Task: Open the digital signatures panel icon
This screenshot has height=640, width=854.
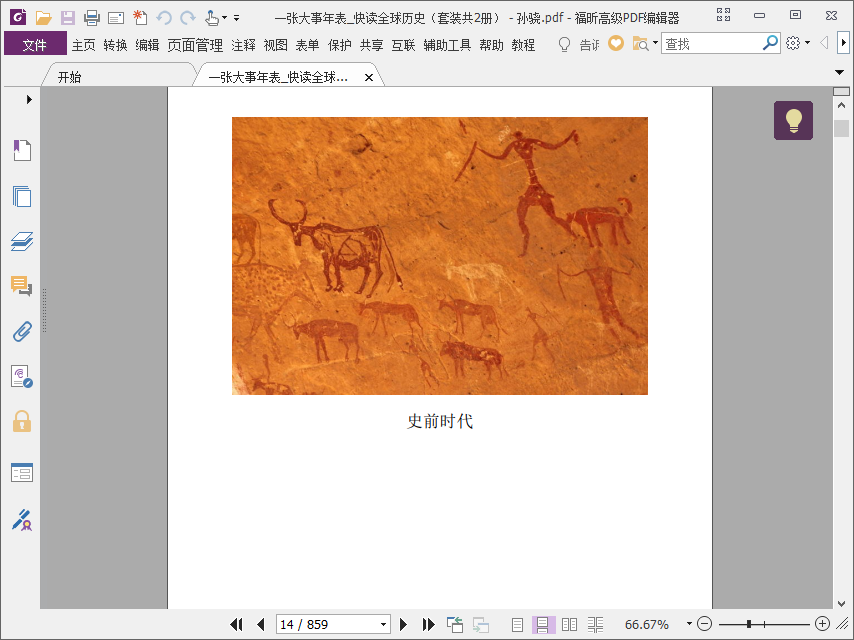Action: coord(22,376)
